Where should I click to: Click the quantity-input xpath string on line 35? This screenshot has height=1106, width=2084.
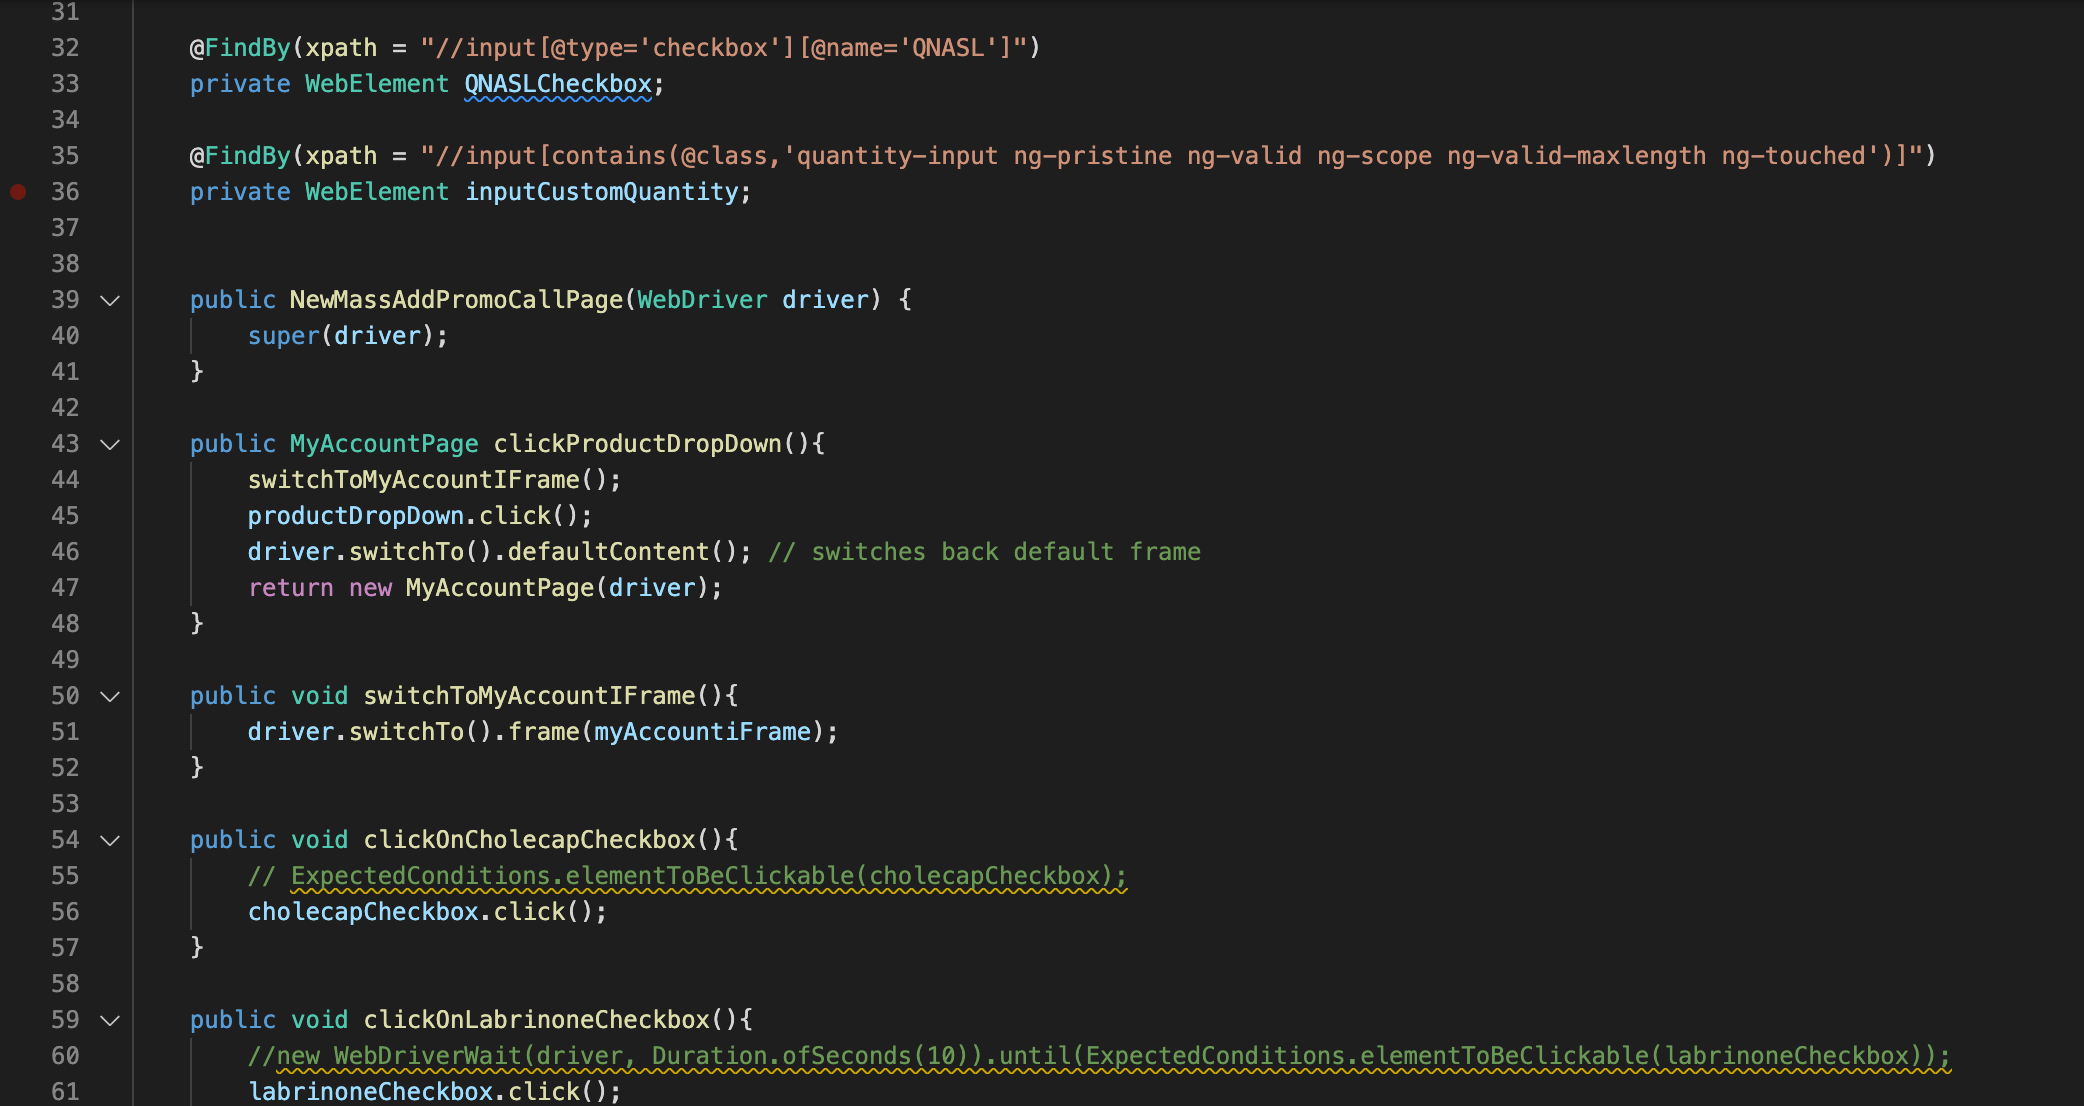(1172, 156)
